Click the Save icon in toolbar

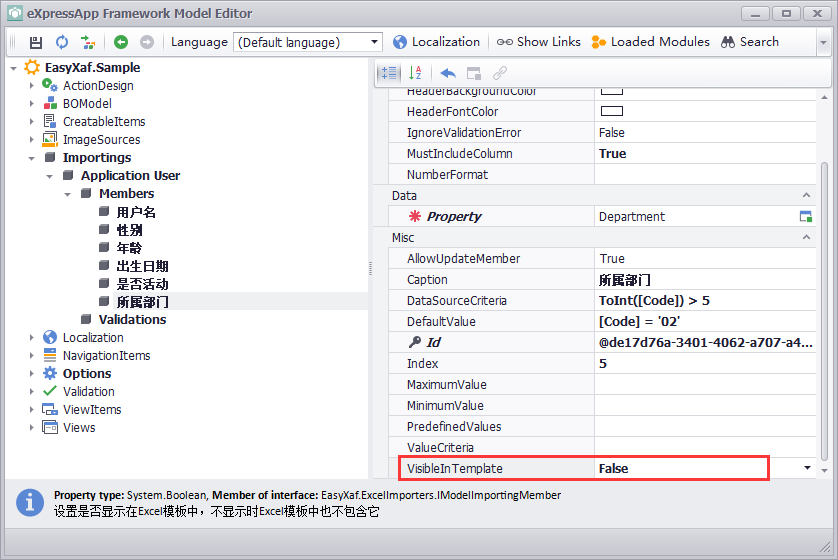point(36,42)
